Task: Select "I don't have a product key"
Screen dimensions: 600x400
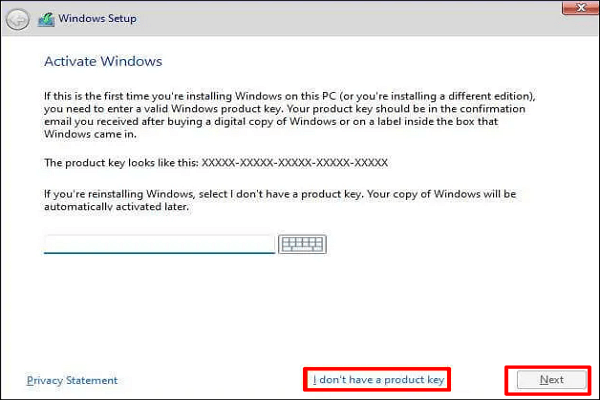Action: click(x=377, y=380)
